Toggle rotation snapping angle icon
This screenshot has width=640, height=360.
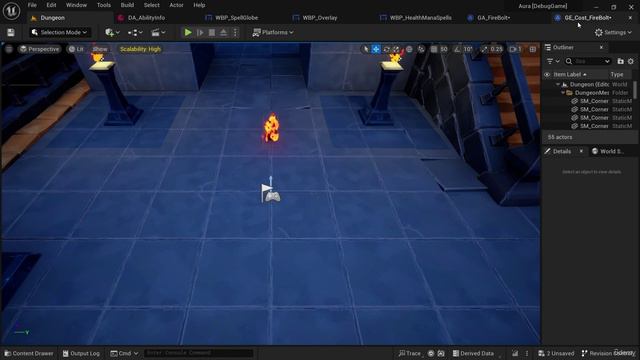[457, 49]
